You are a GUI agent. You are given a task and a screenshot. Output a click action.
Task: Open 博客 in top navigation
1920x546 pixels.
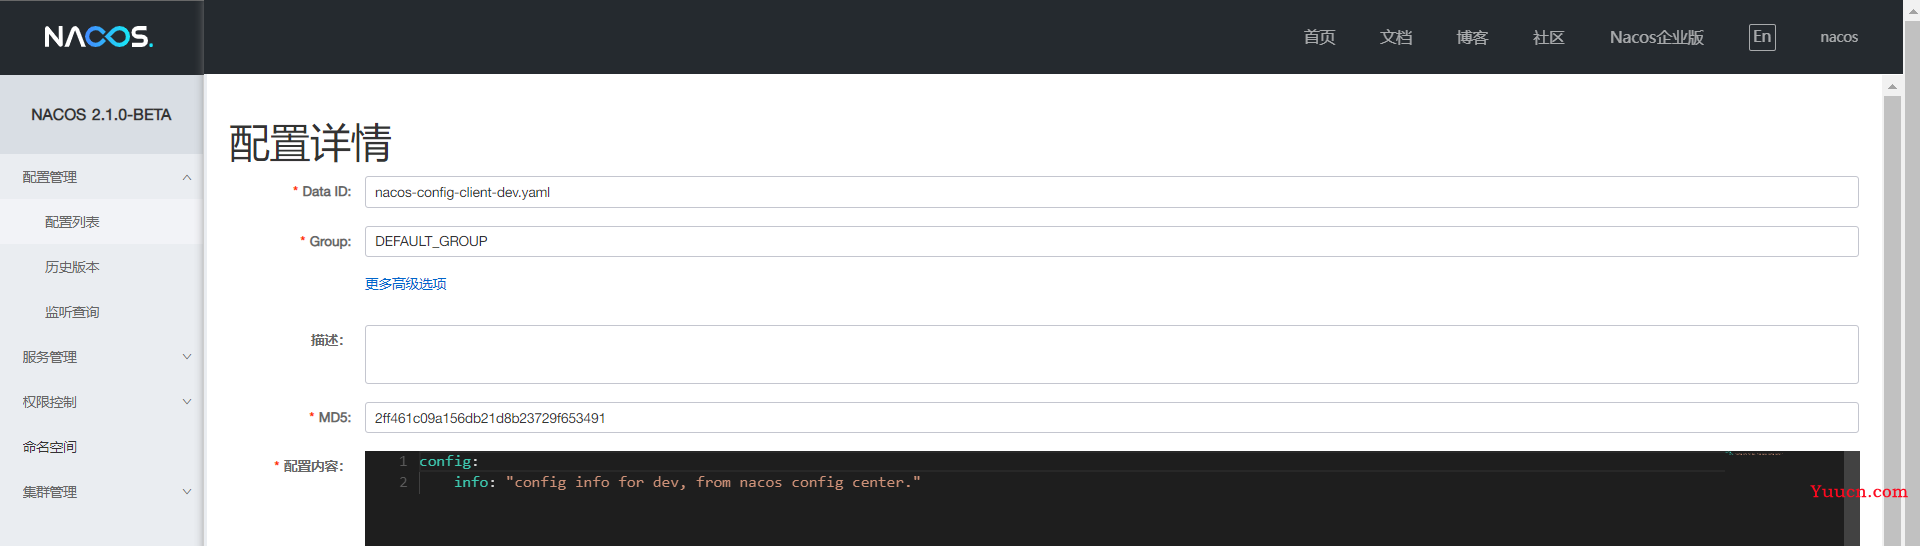(x=1472, y=37)
